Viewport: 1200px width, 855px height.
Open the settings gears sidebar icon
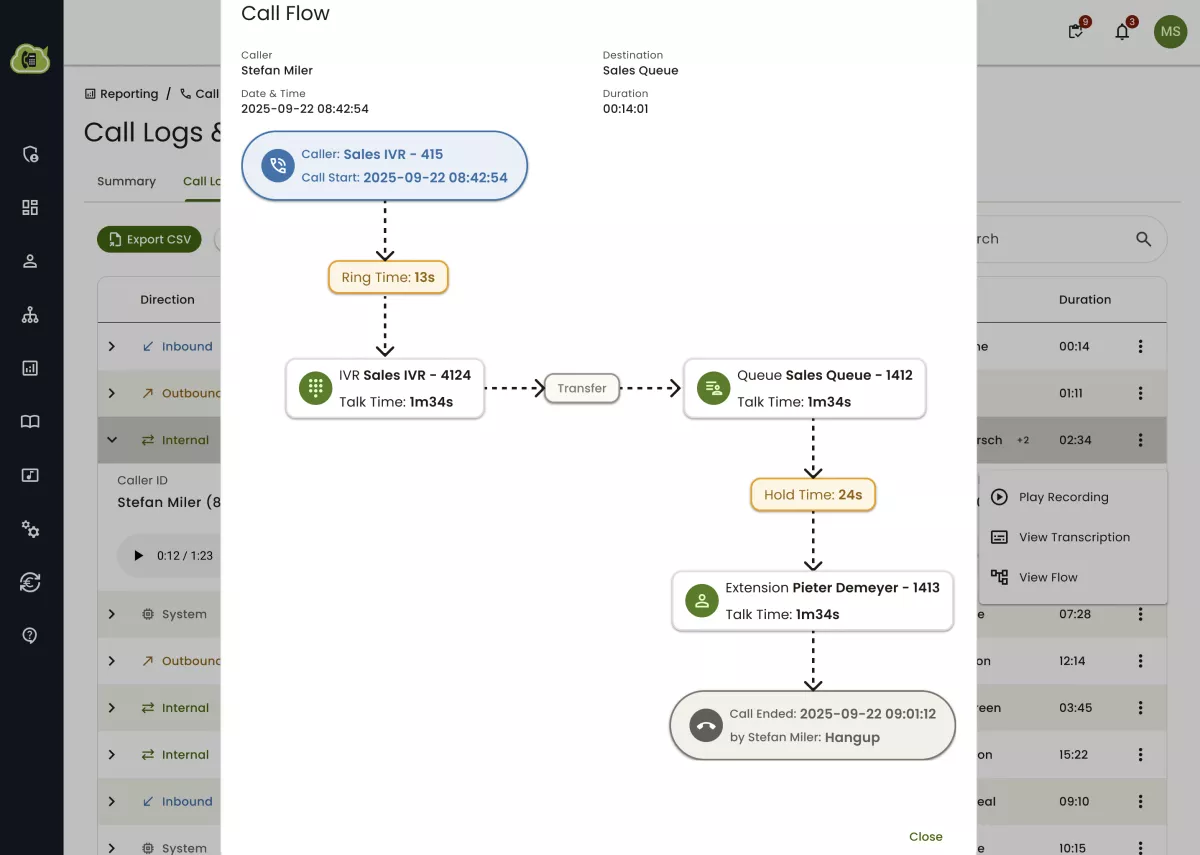[x=30, y=529]
